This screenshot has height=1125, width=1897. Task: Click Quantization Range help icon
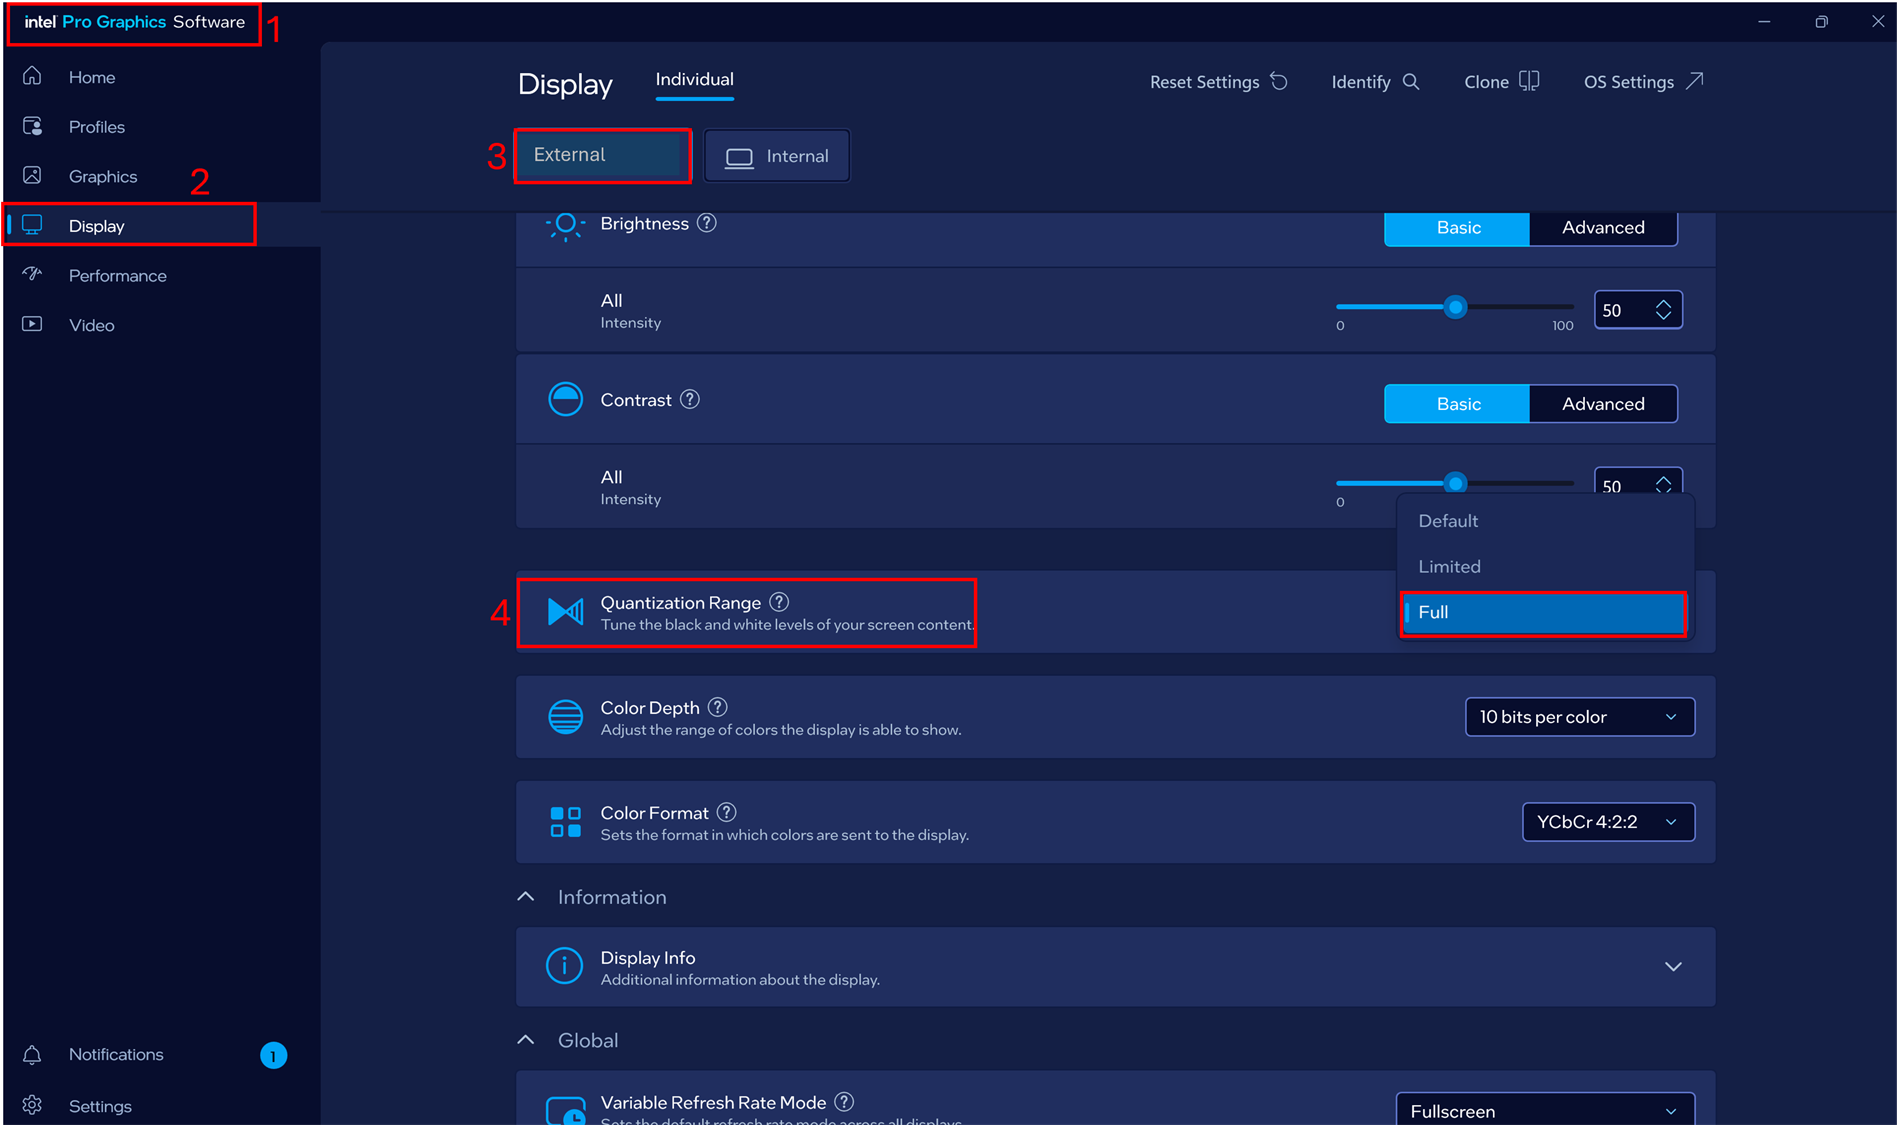tap(779, 602)
